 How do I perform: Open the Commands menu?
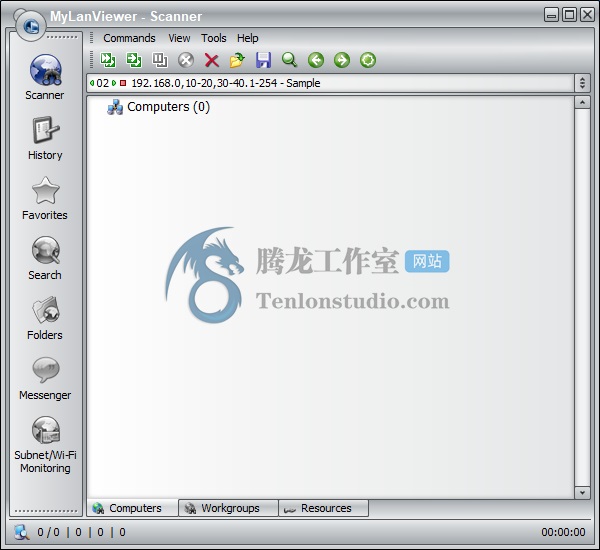[x=129, y=38]
